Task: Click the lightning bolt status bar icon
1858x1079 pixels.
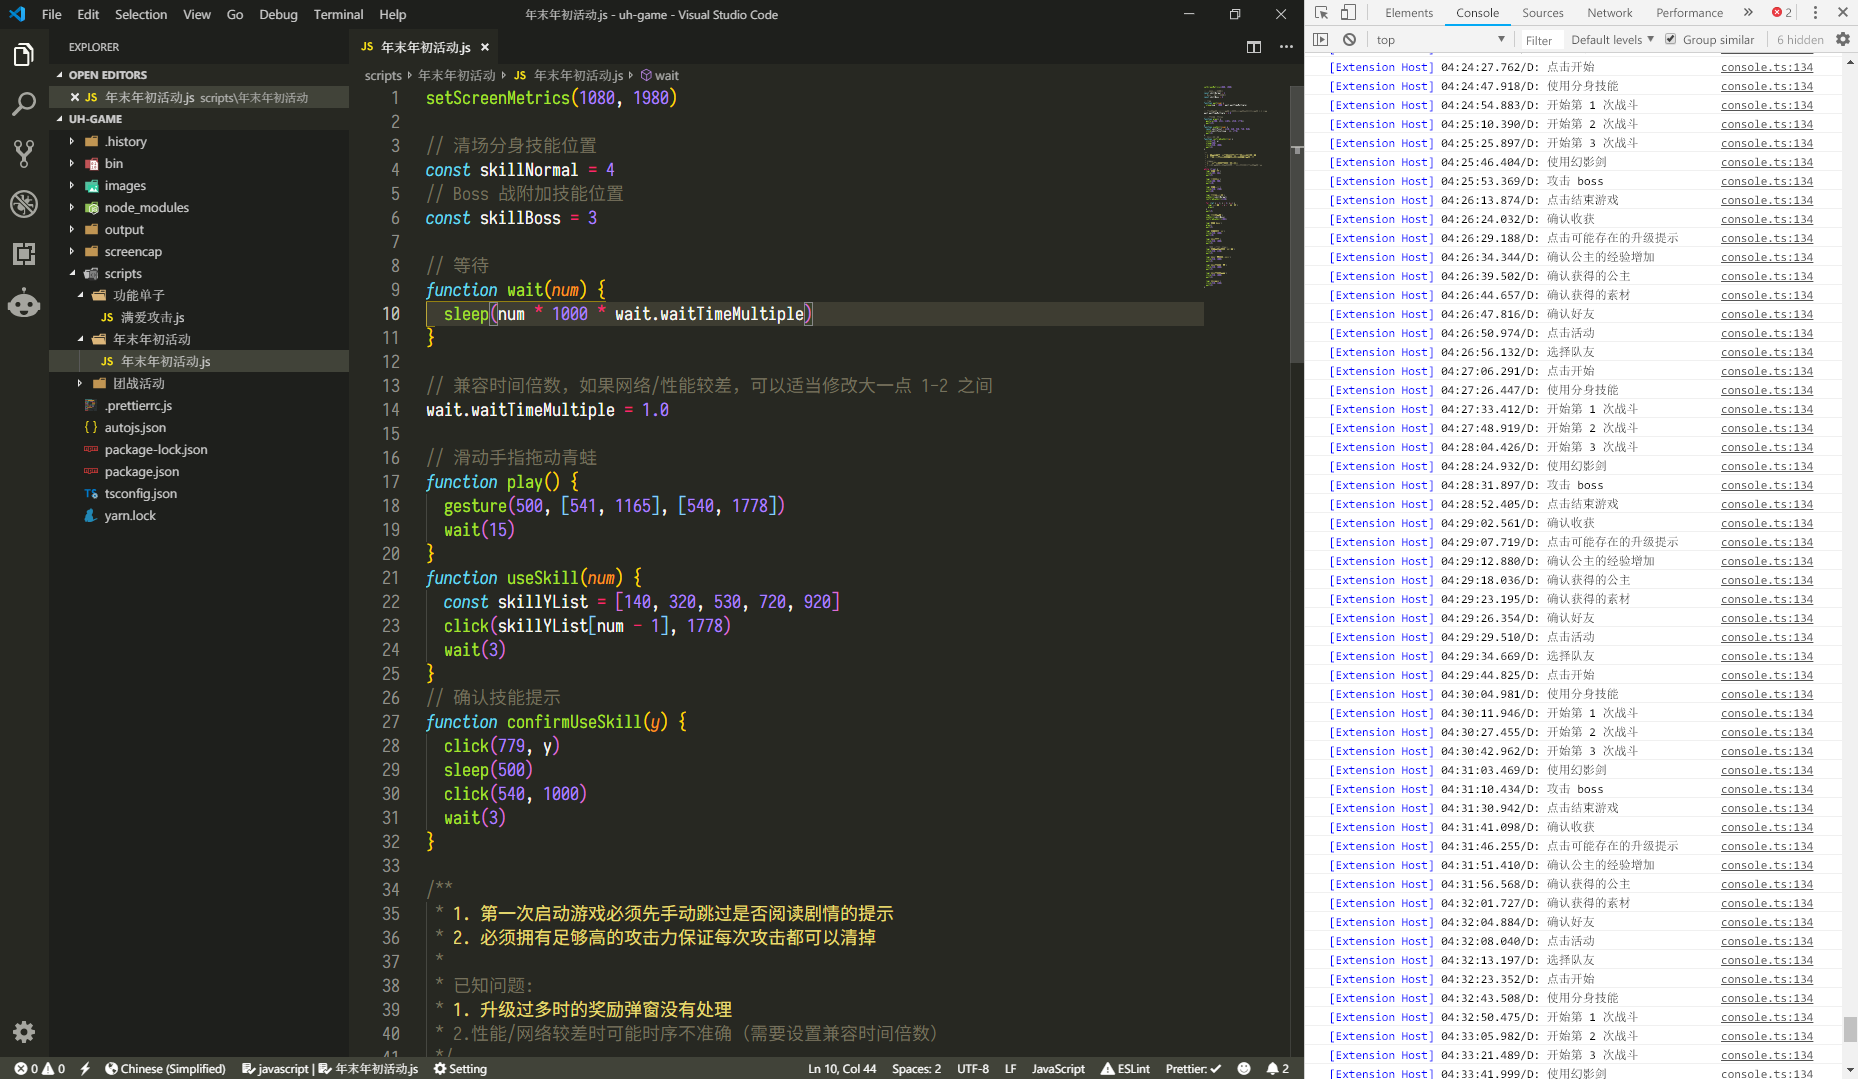Action: [85, 1068]
